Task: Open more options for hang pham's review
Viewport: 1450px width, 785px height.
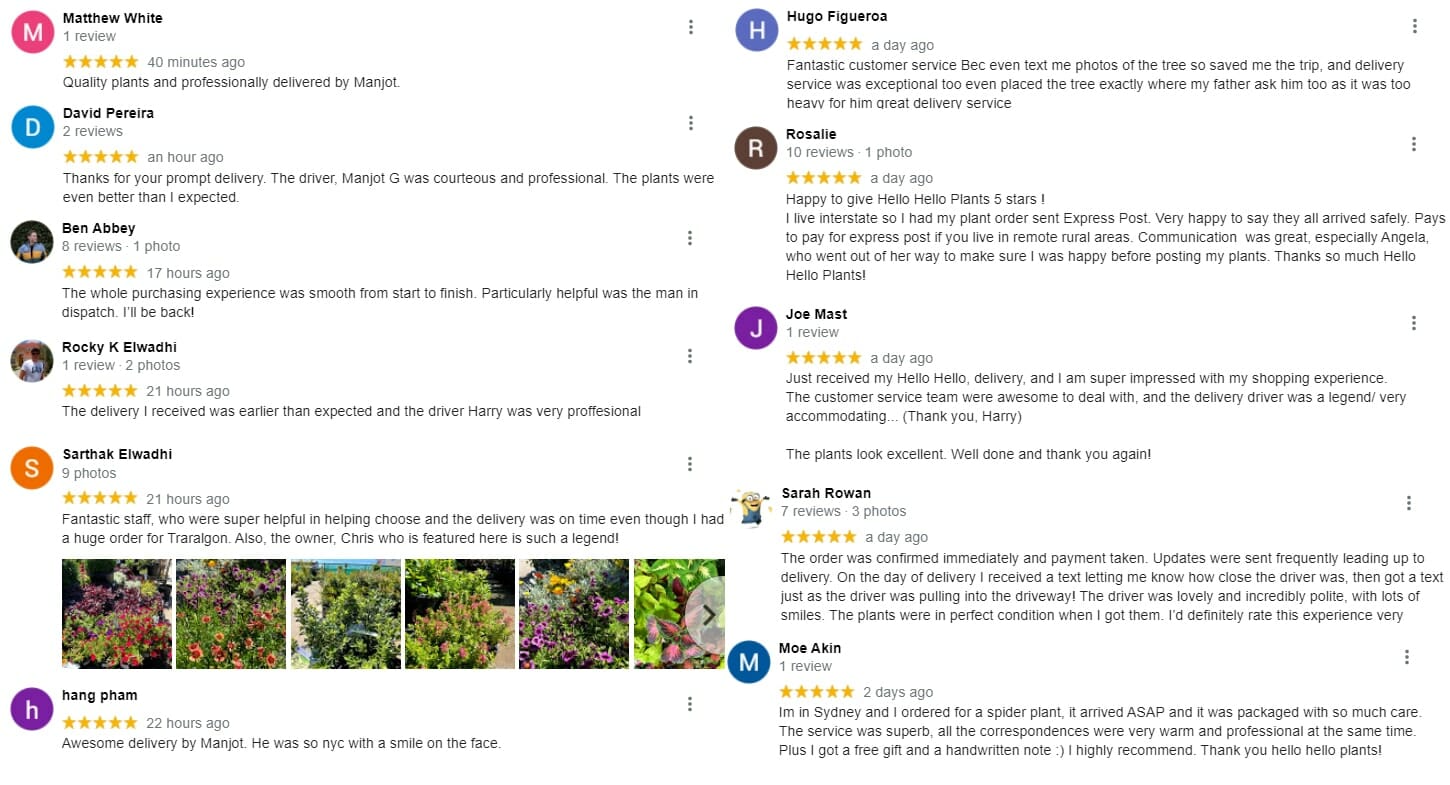Action: click(690, 705)
